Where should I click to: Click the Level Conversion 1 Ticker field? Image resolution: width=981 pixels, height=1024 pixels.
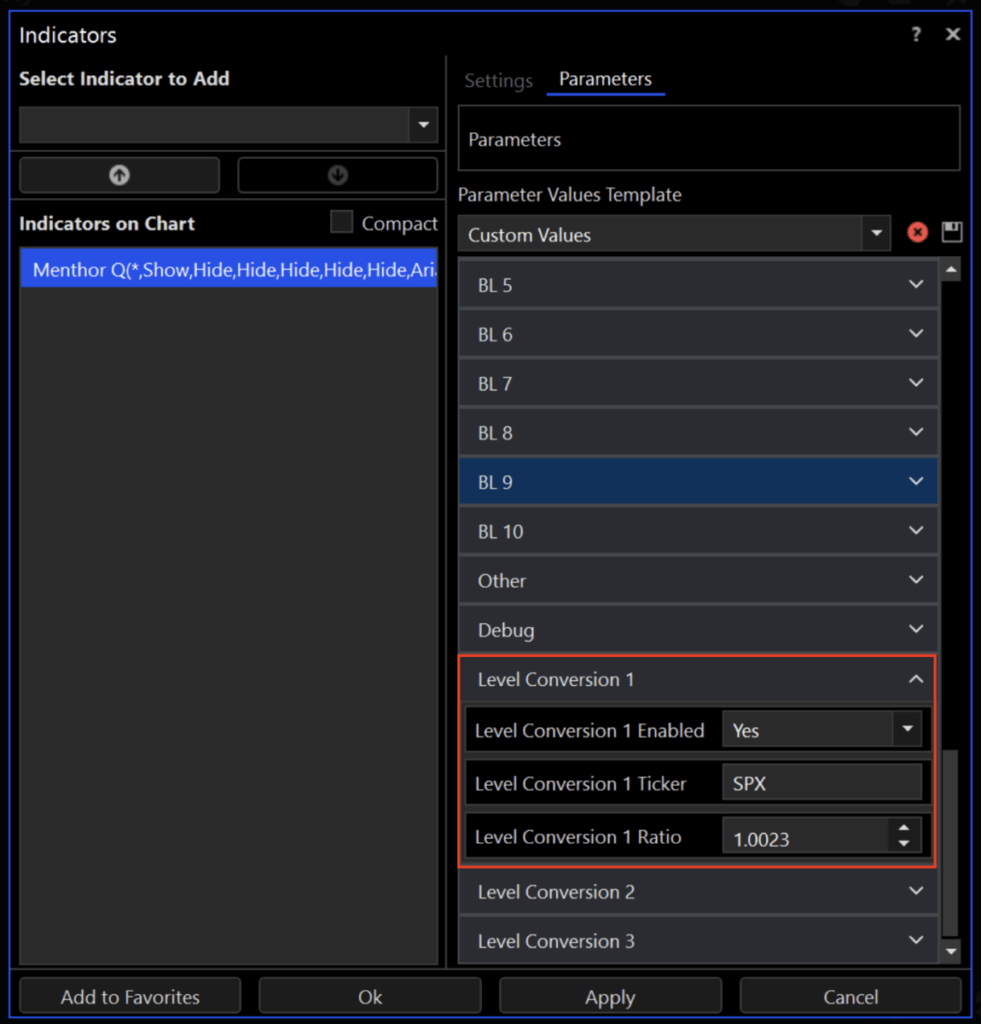(820, 782)
